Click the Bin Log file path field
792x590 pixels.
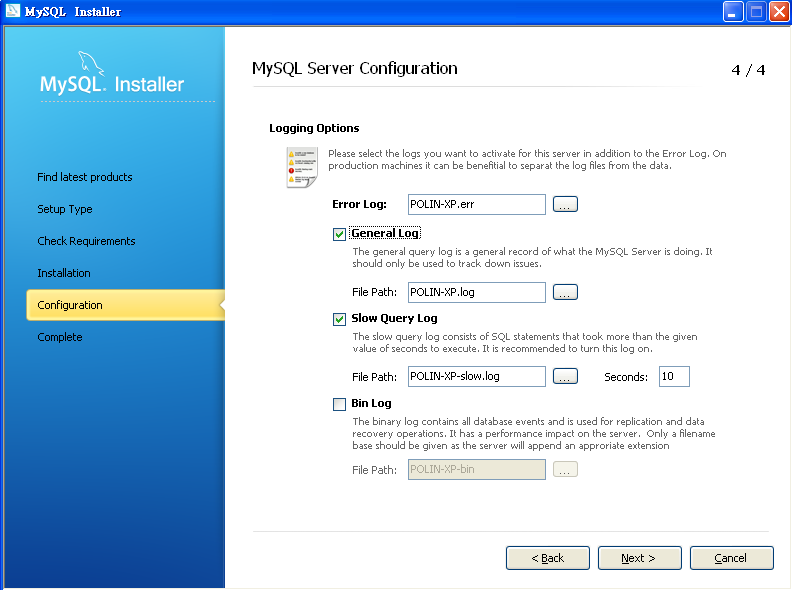click(x=477, y=469)
